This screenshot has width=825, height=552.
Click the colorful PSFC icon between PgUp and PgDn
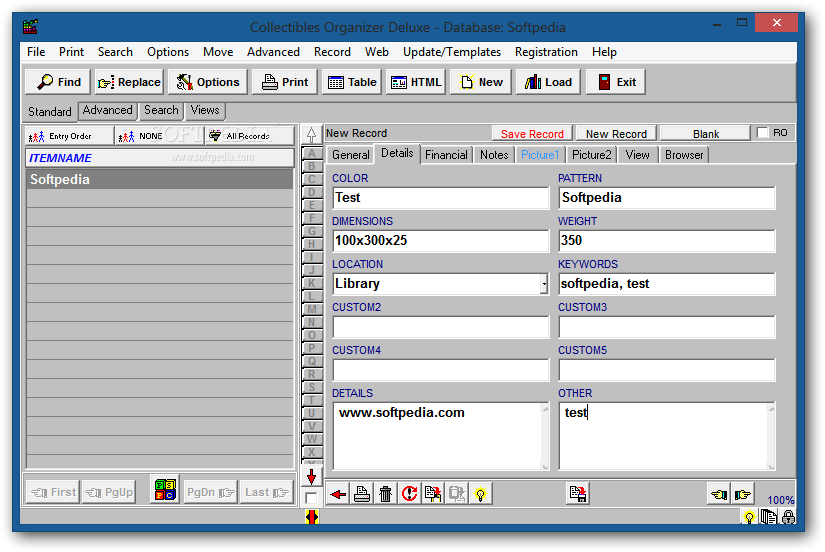click(165, 489)
